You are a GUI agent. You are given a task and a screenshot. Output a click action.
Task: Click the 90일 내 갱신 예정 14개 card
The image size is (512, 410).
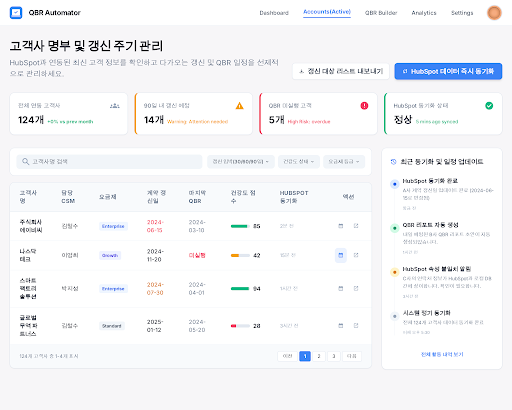(x=193, y=114)
